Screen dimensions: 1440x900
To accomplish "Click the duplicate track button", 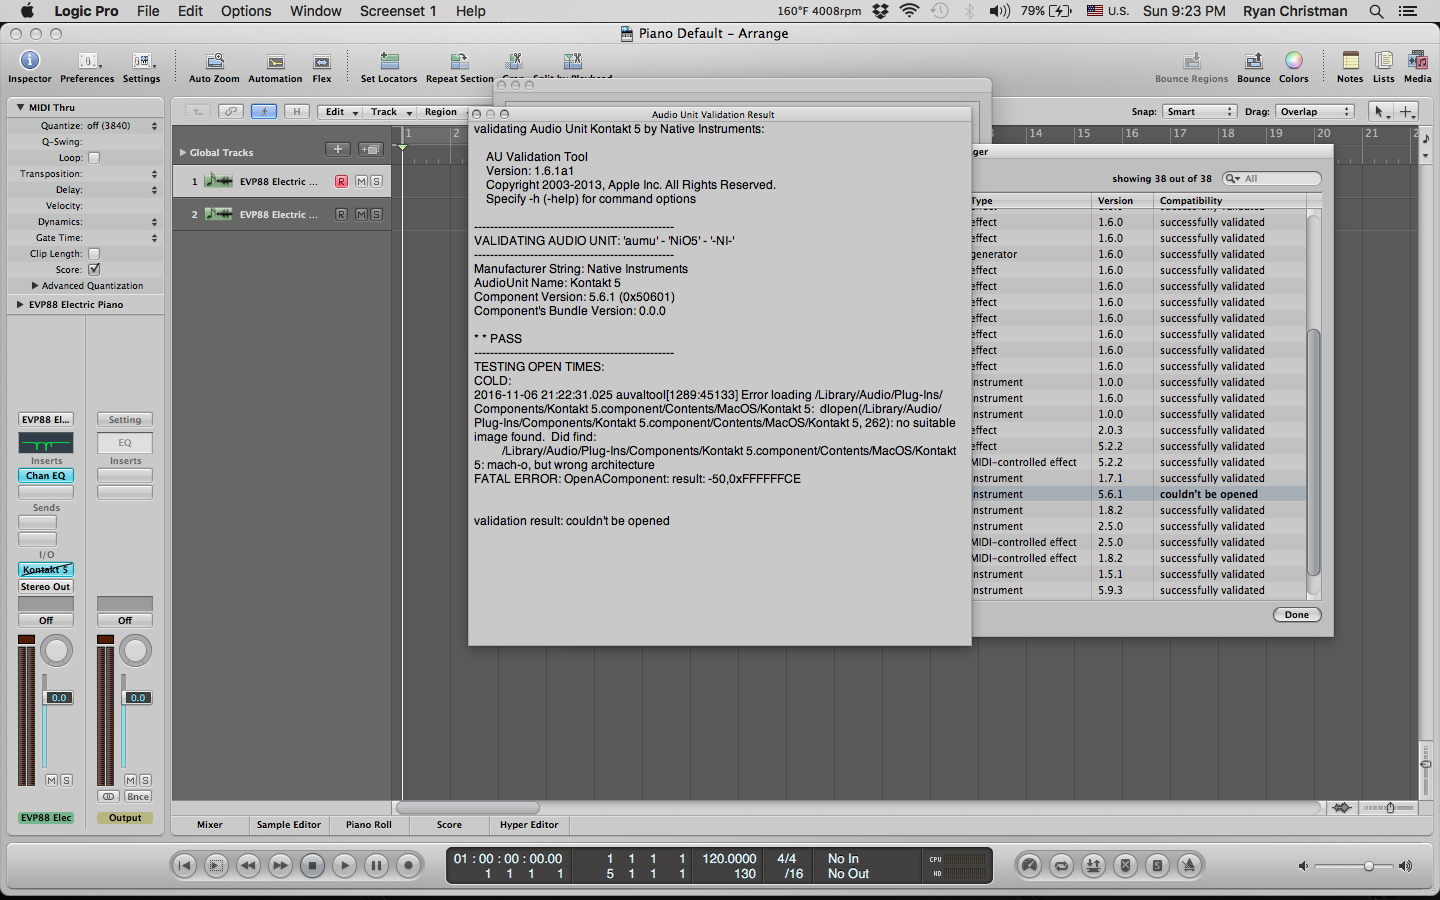I will pyautogui.click(x=371, y=150).
